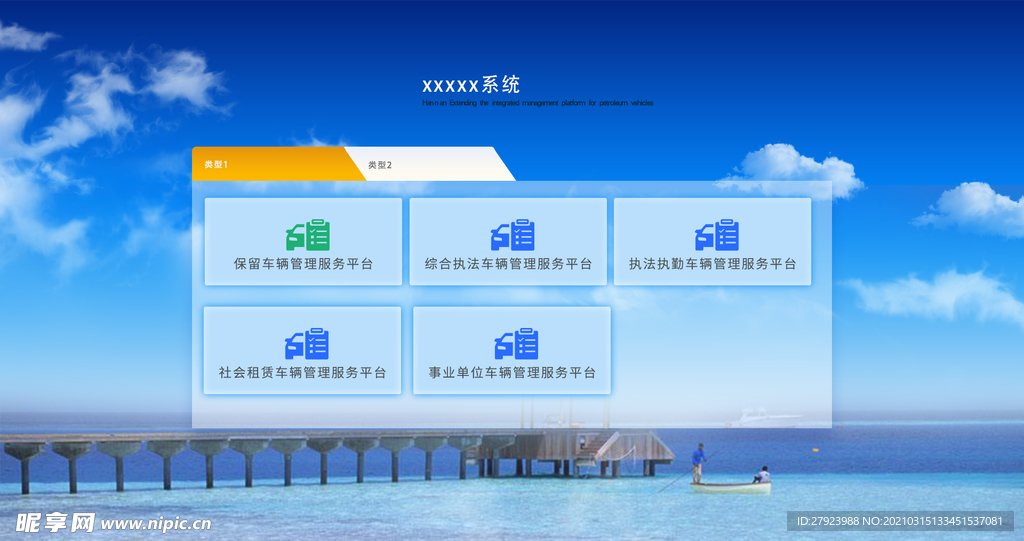Select the icon above 执法执勤车辆管理服务平台
1024x541 pixels.
click(716, 235)
